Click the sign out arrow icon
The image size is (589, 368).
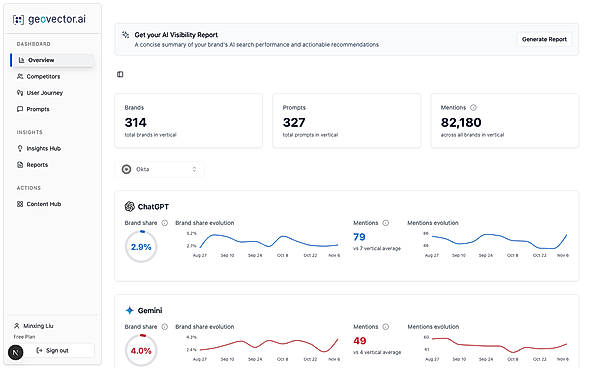39,350
